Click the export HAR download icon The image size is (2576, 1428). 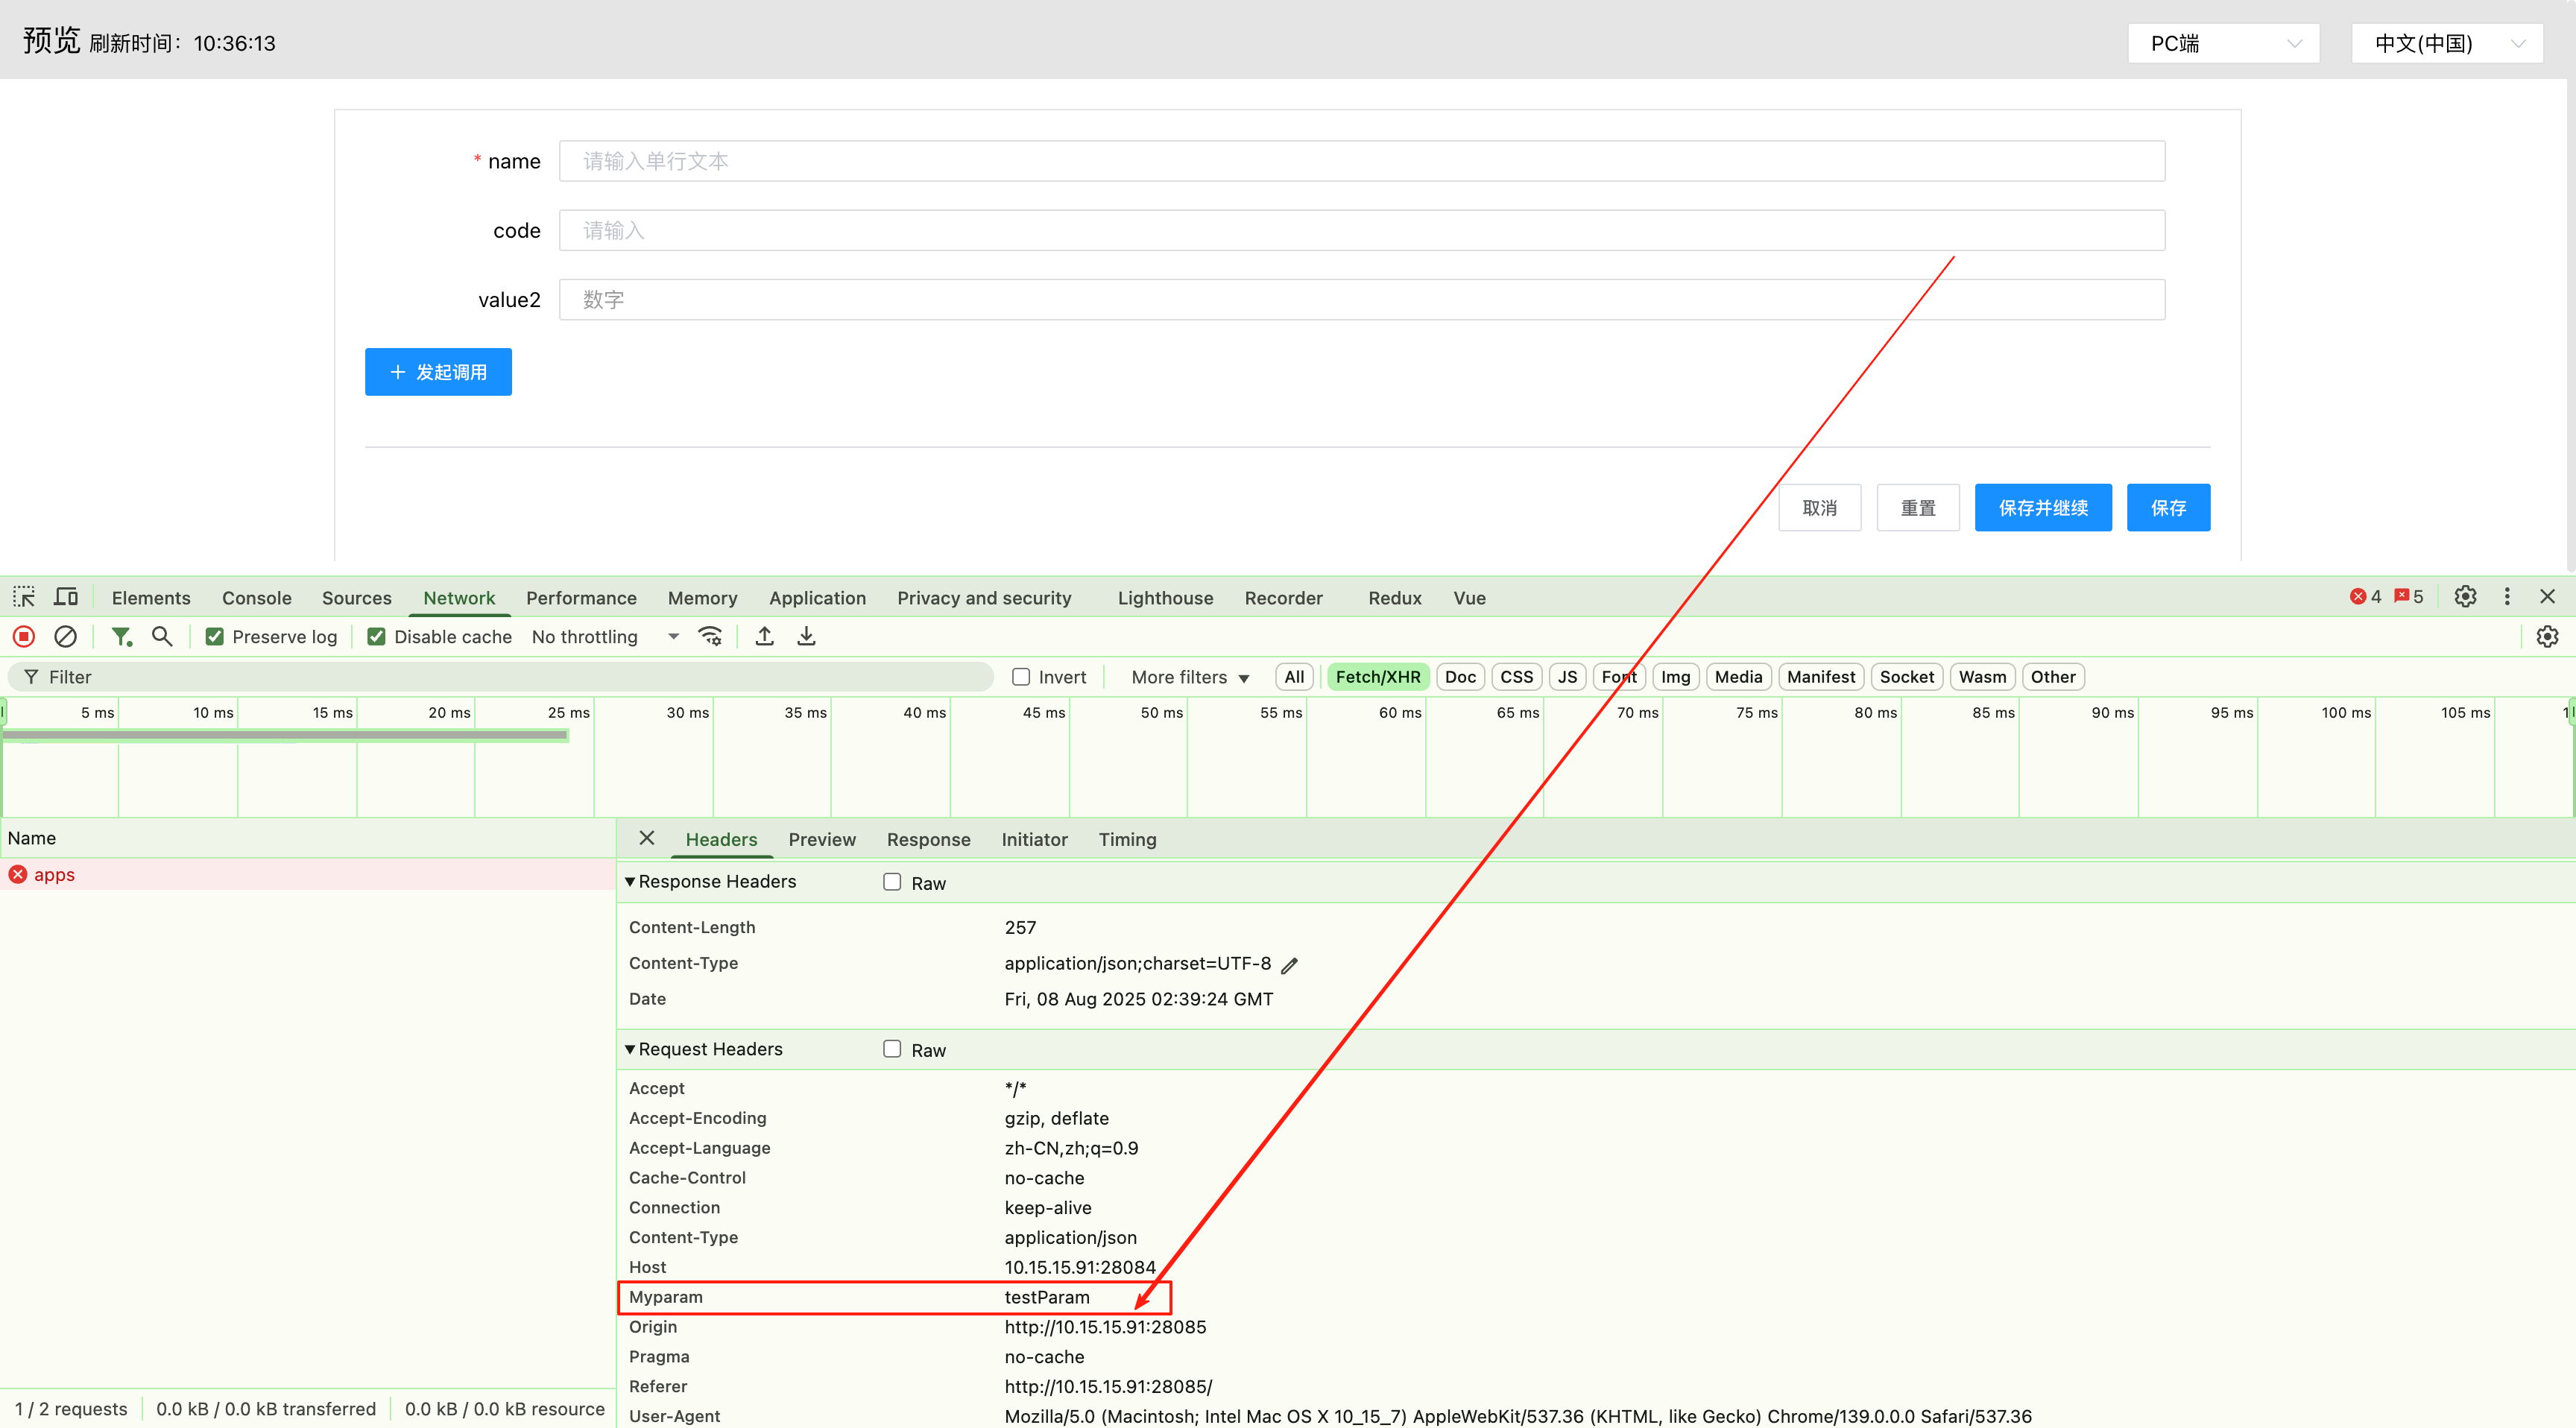coord(806,636)
